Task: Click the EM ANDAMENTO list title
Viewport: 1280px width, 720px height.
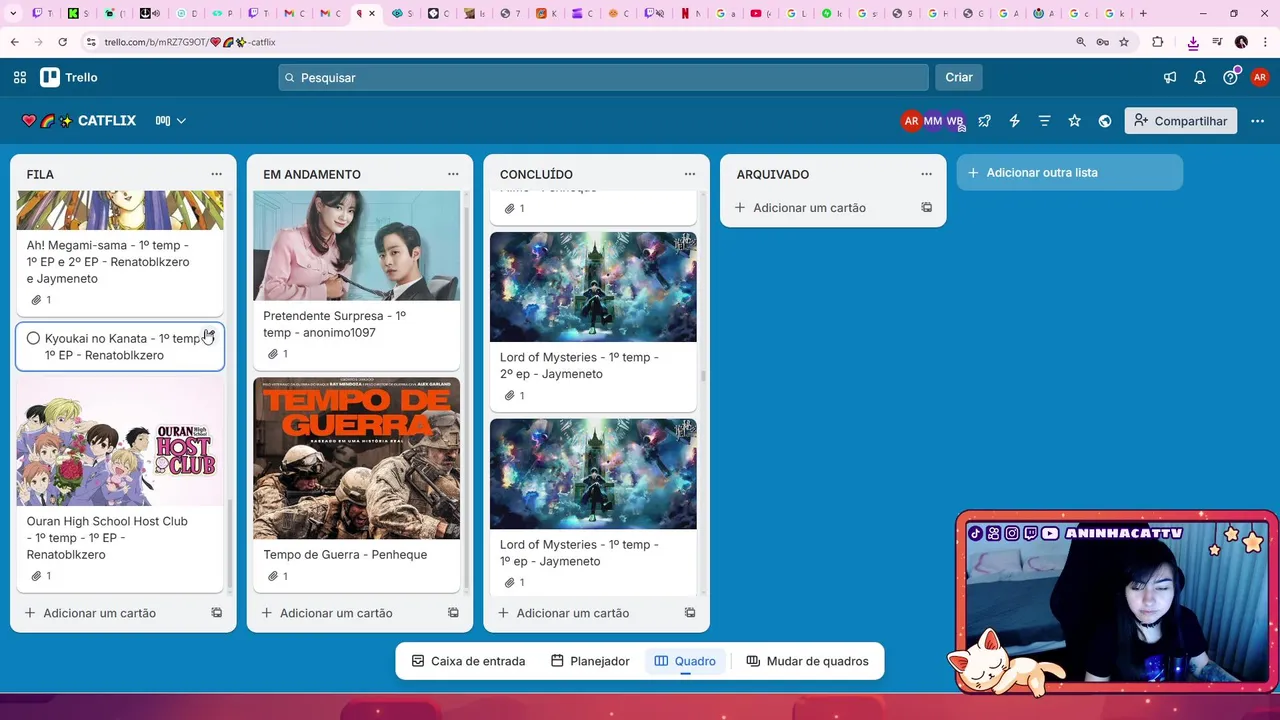Action: [x=312, y=174]
